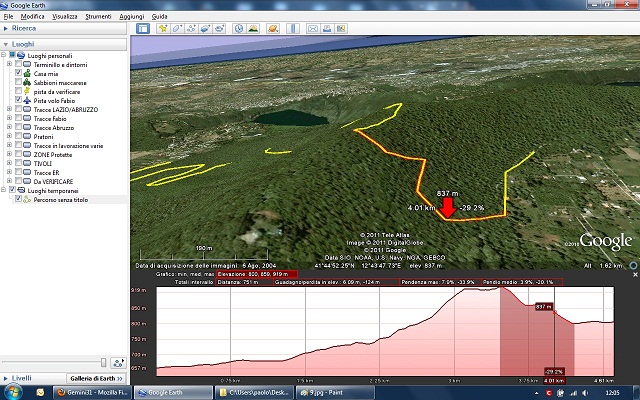Click the print toolbar icon
The width and height of the screenshot is (640, 400).
pos(327,28)
